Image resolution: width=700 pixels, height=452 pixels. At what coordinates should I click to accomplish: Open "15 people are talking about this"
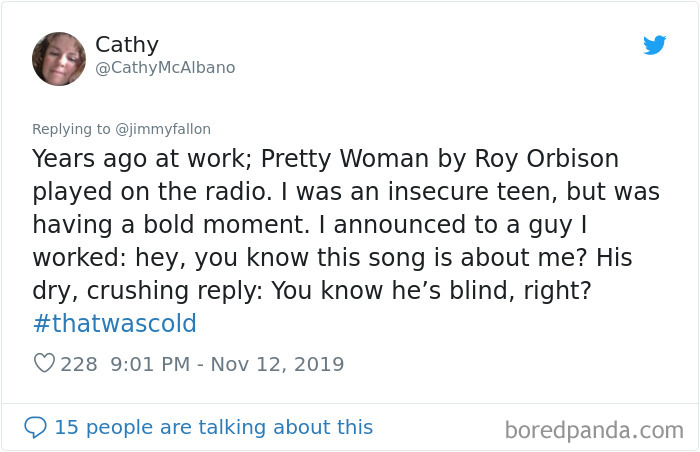[213, 428]
